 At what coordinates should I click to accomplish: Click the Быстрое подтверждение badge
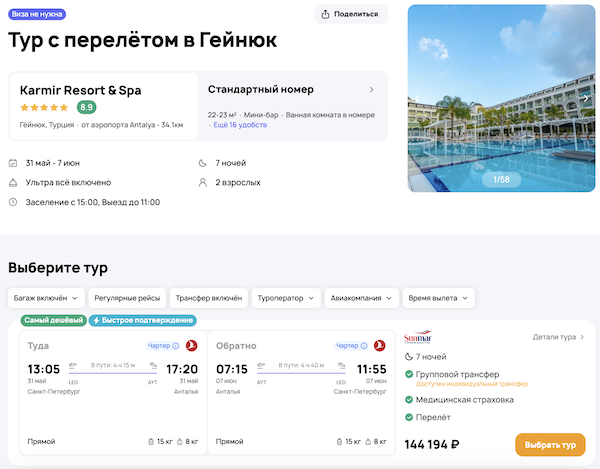(x=142, y=320)
